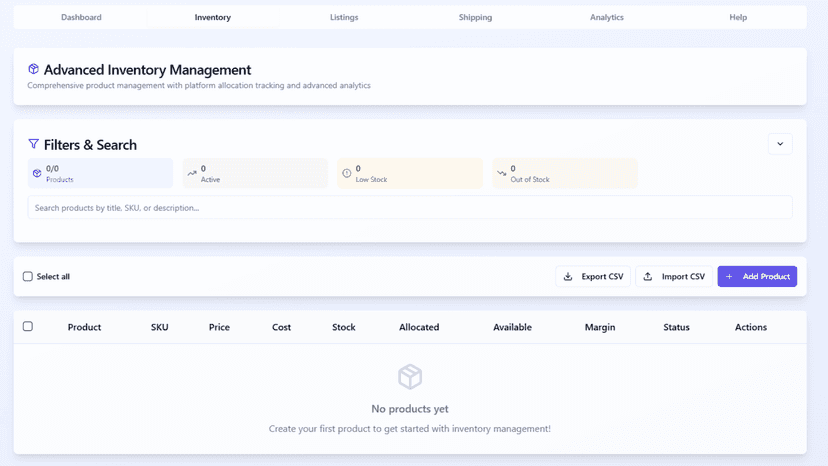Click the Product column header
This screenshot has height=466, width=828.
click(x=84, y=327)
